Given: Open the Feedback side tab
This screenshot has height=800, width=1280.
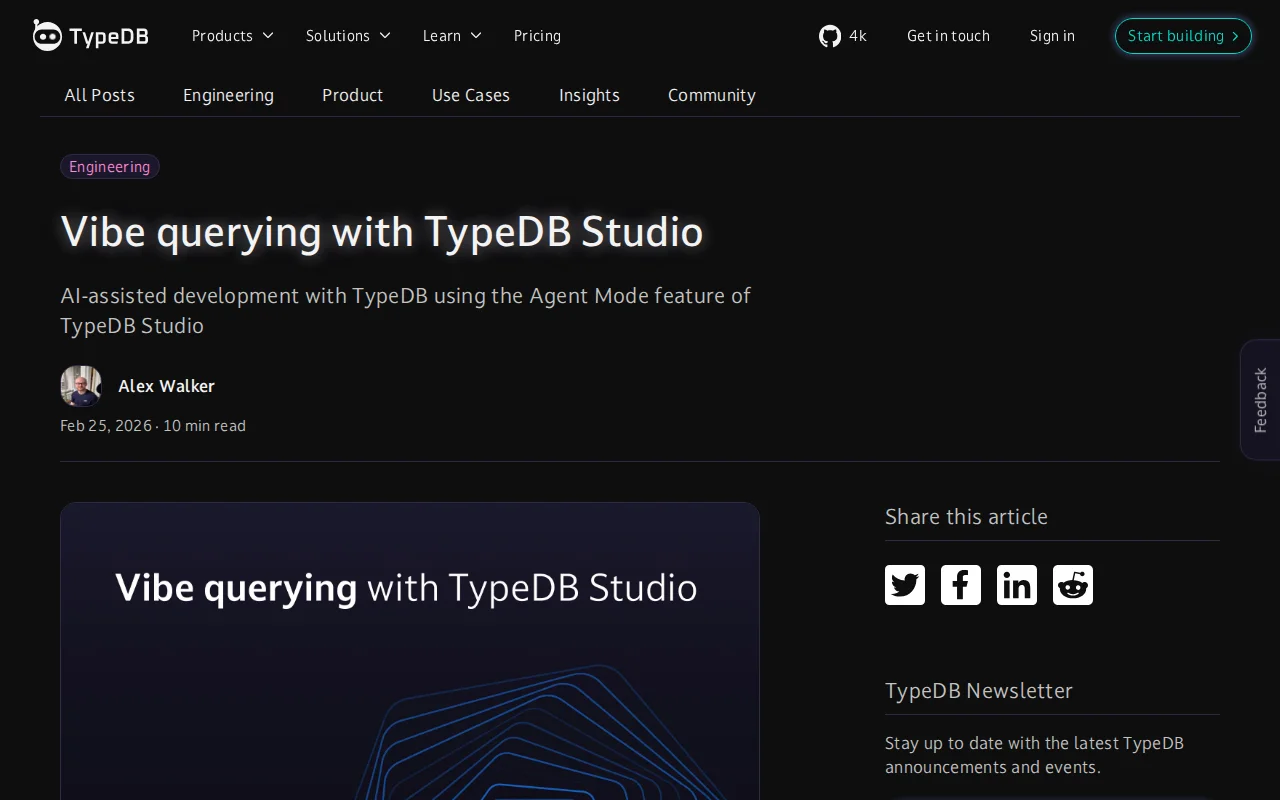Looking at the screenshot, I should click(1260, 400).
